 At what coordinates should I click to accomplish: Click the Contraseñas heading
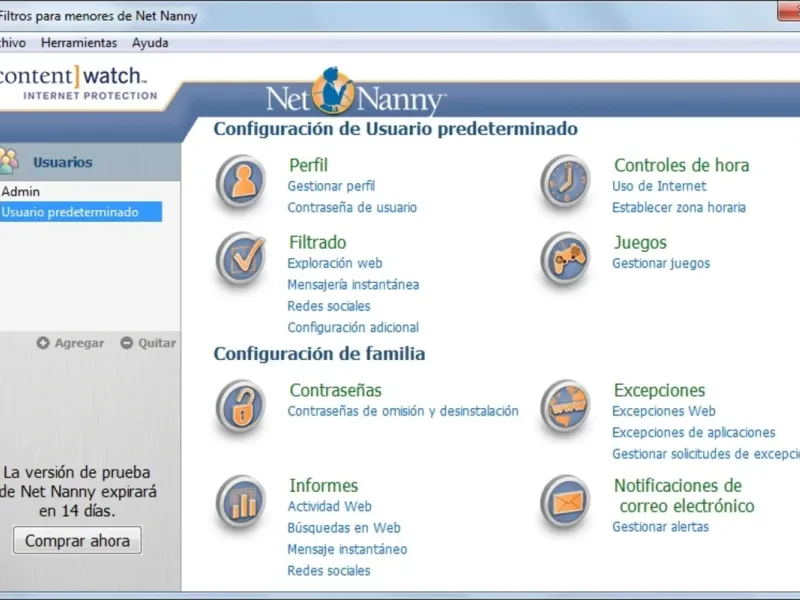tap(335, 390)
